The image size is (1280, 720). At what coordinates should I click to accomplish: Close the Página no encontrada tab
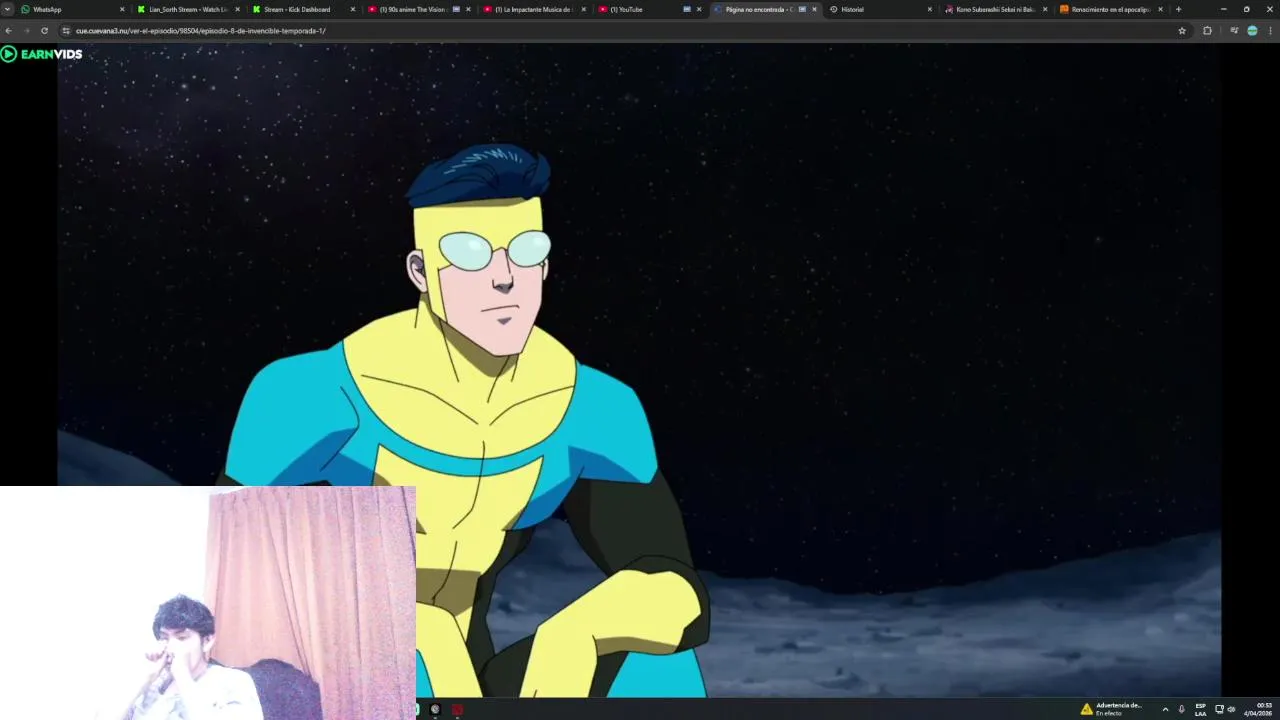click(x=814, y=9)
